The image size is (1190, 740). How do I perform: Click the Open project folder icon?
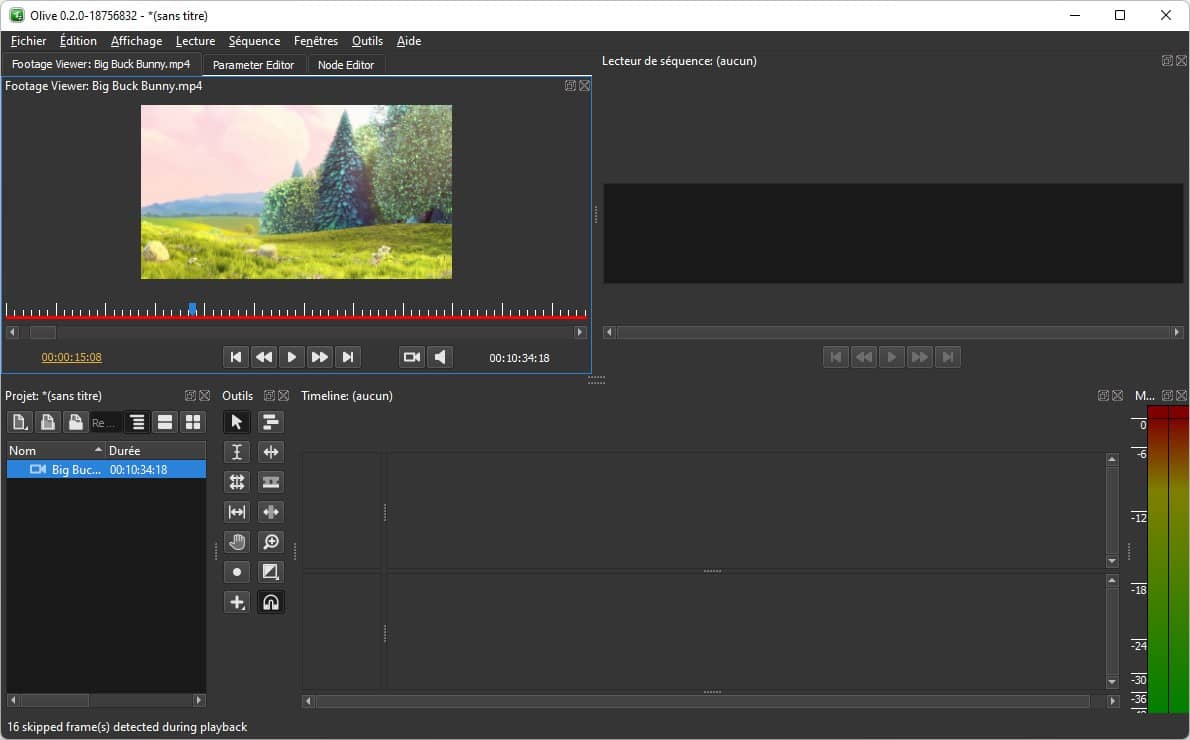[x=74, y=422]
